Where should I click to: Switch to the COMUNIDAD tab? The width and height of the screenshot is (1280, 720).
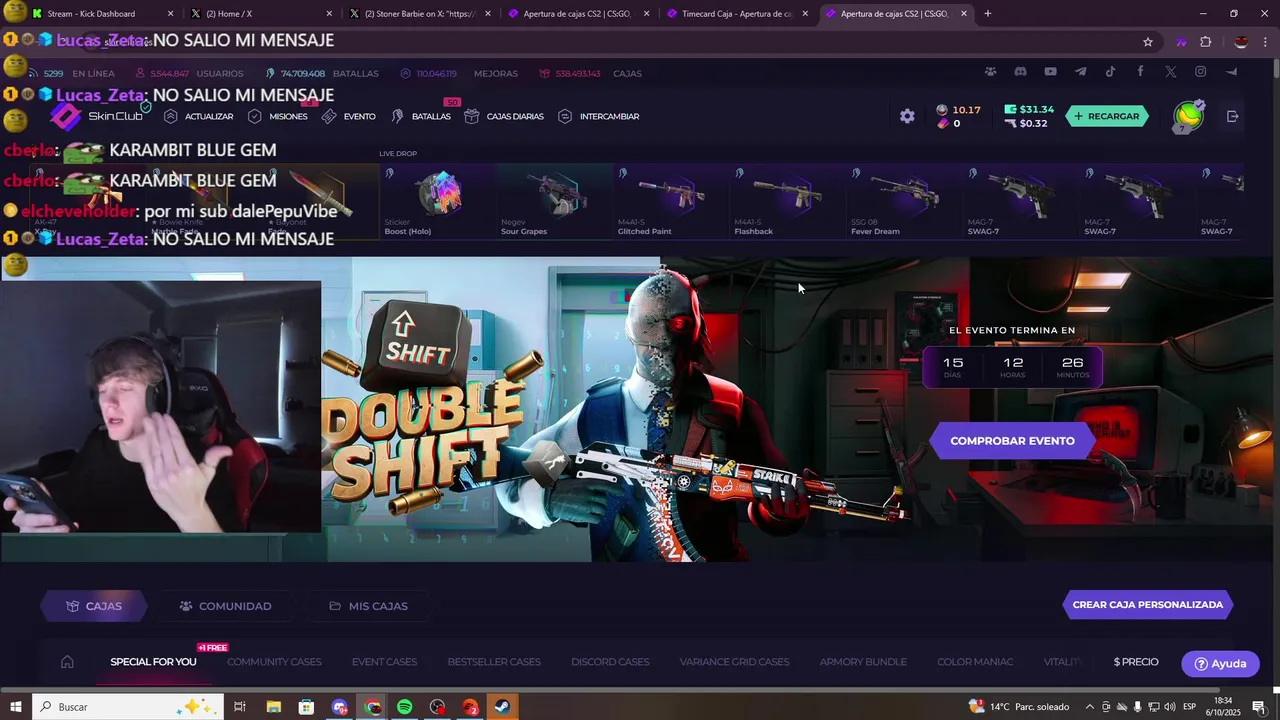point(225,606)
